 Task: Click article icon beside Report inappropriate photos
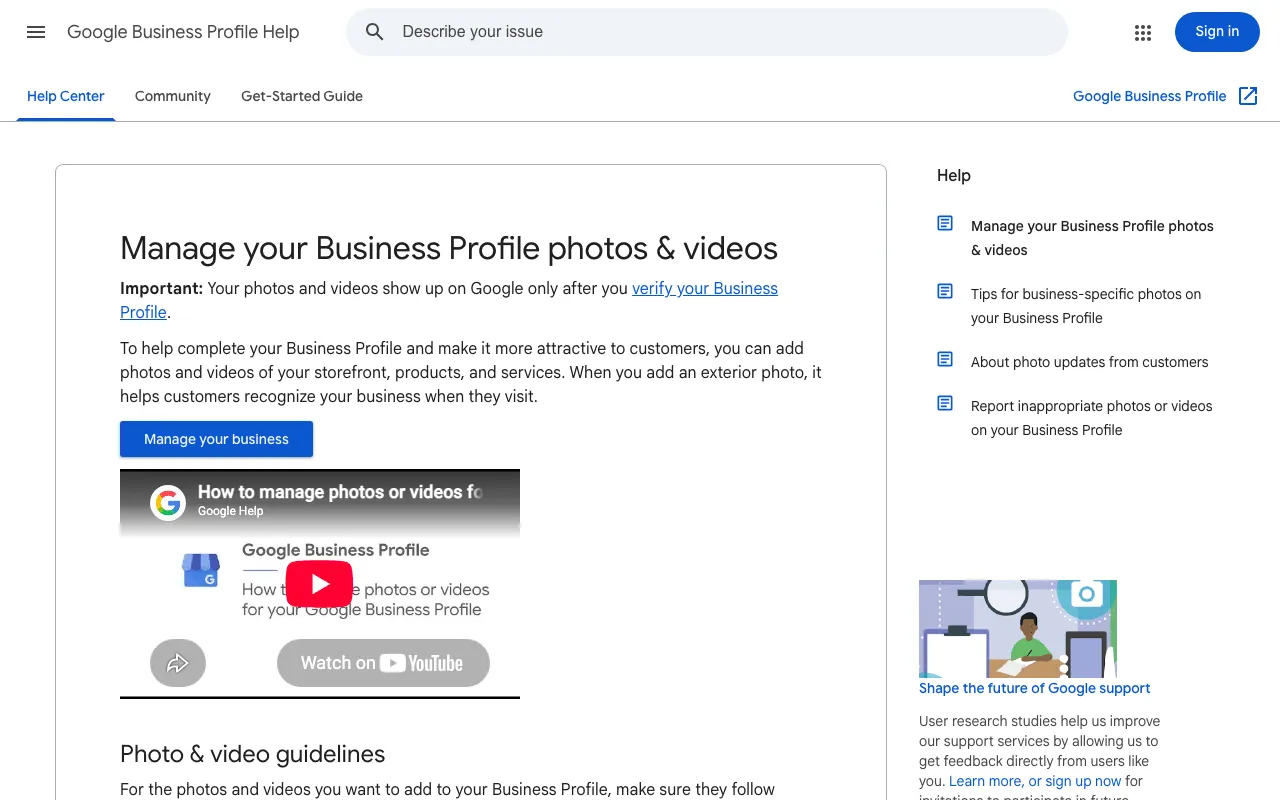coord(945,403)
